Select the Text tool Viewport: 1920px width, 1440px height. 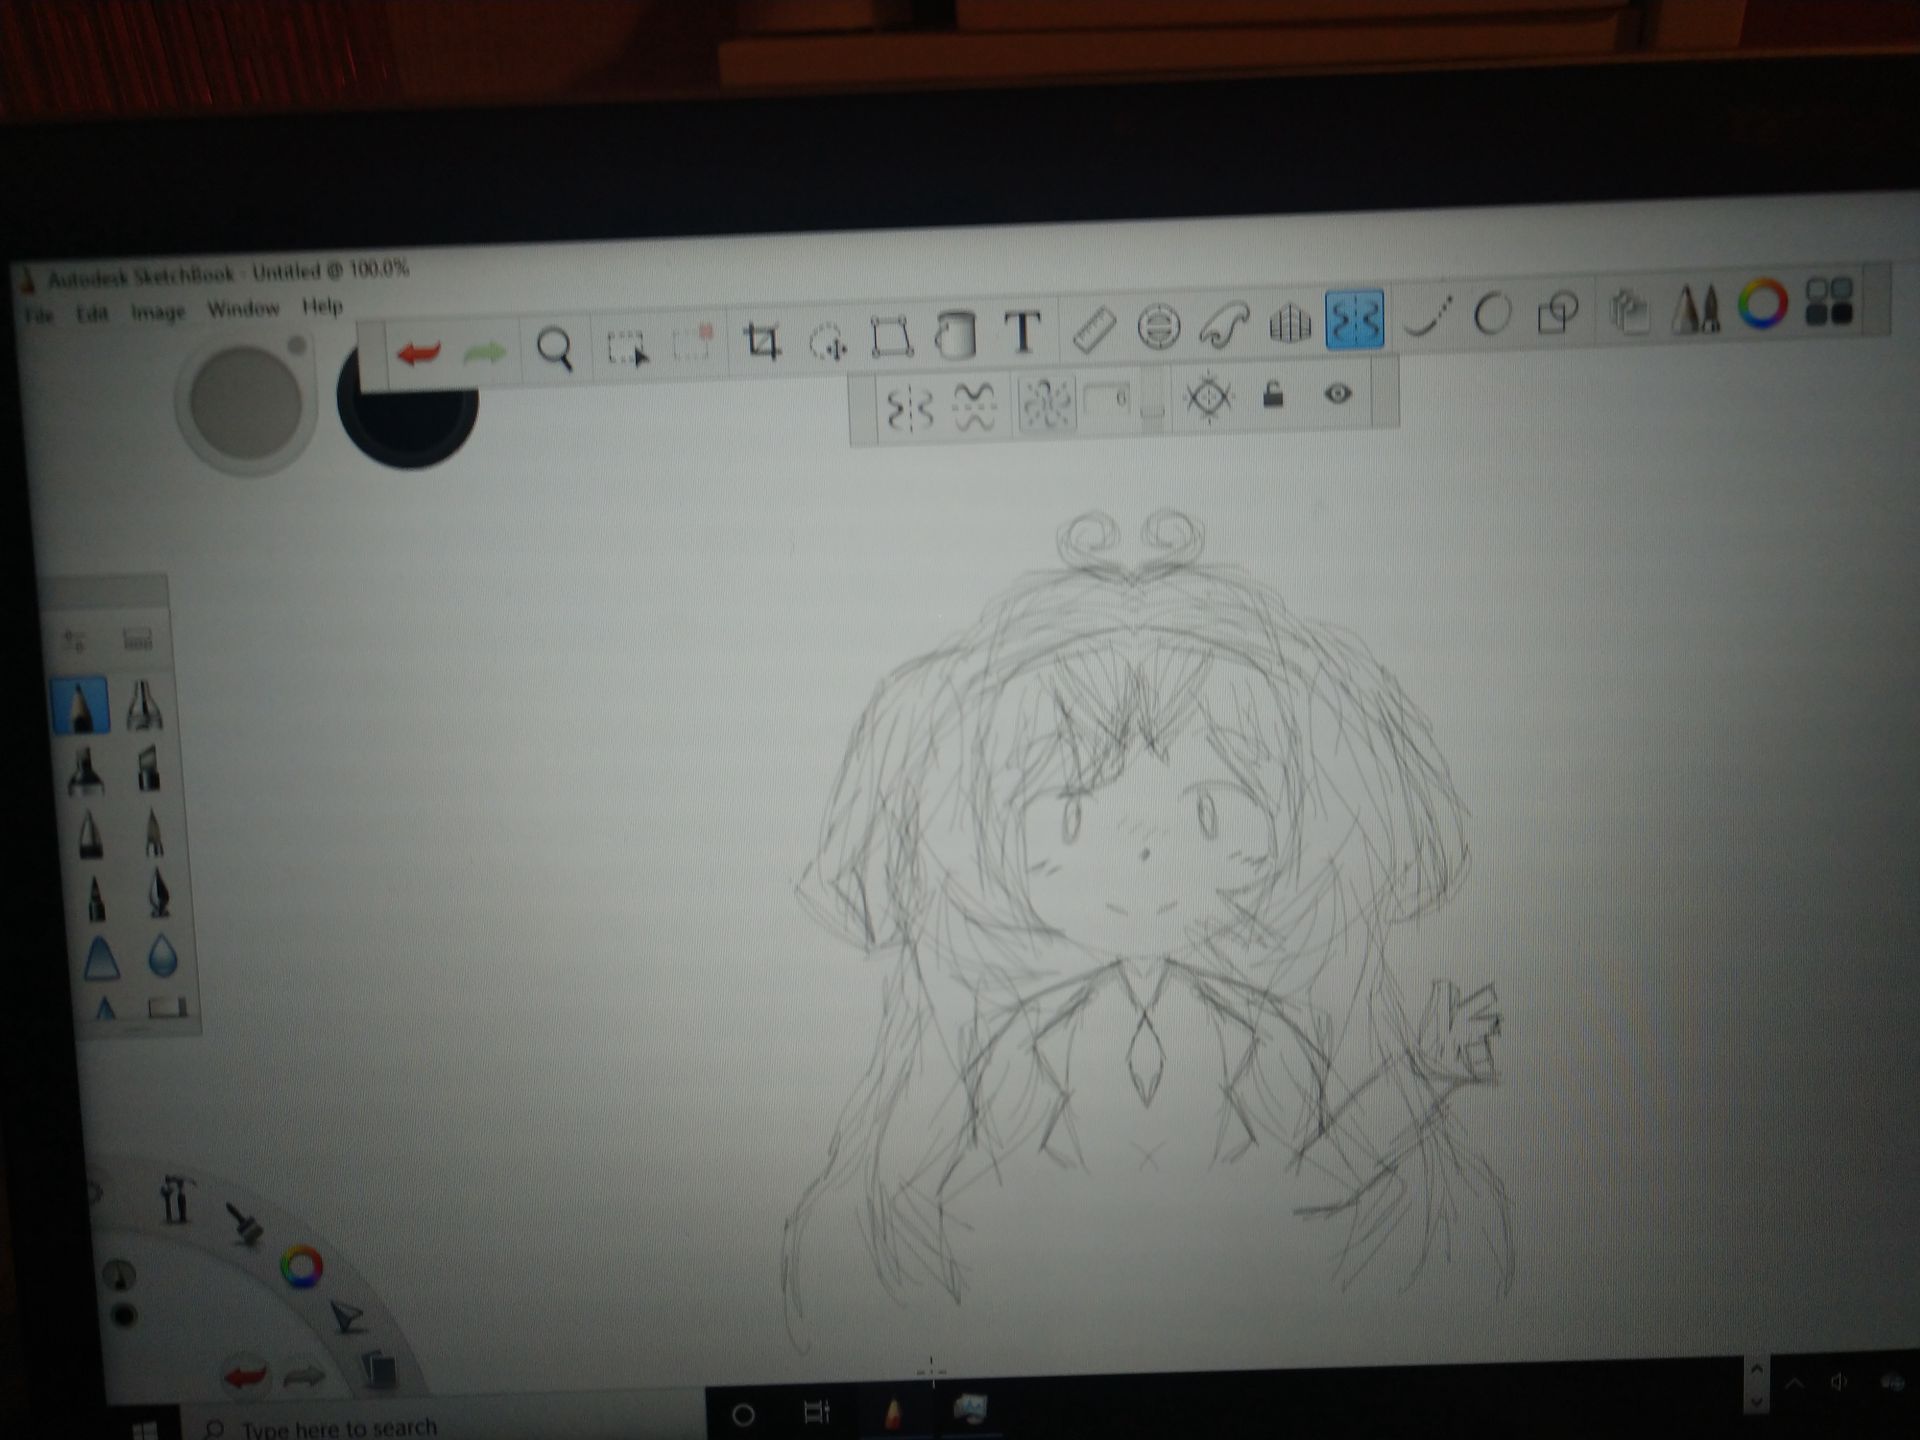[x=1022, y=331]
